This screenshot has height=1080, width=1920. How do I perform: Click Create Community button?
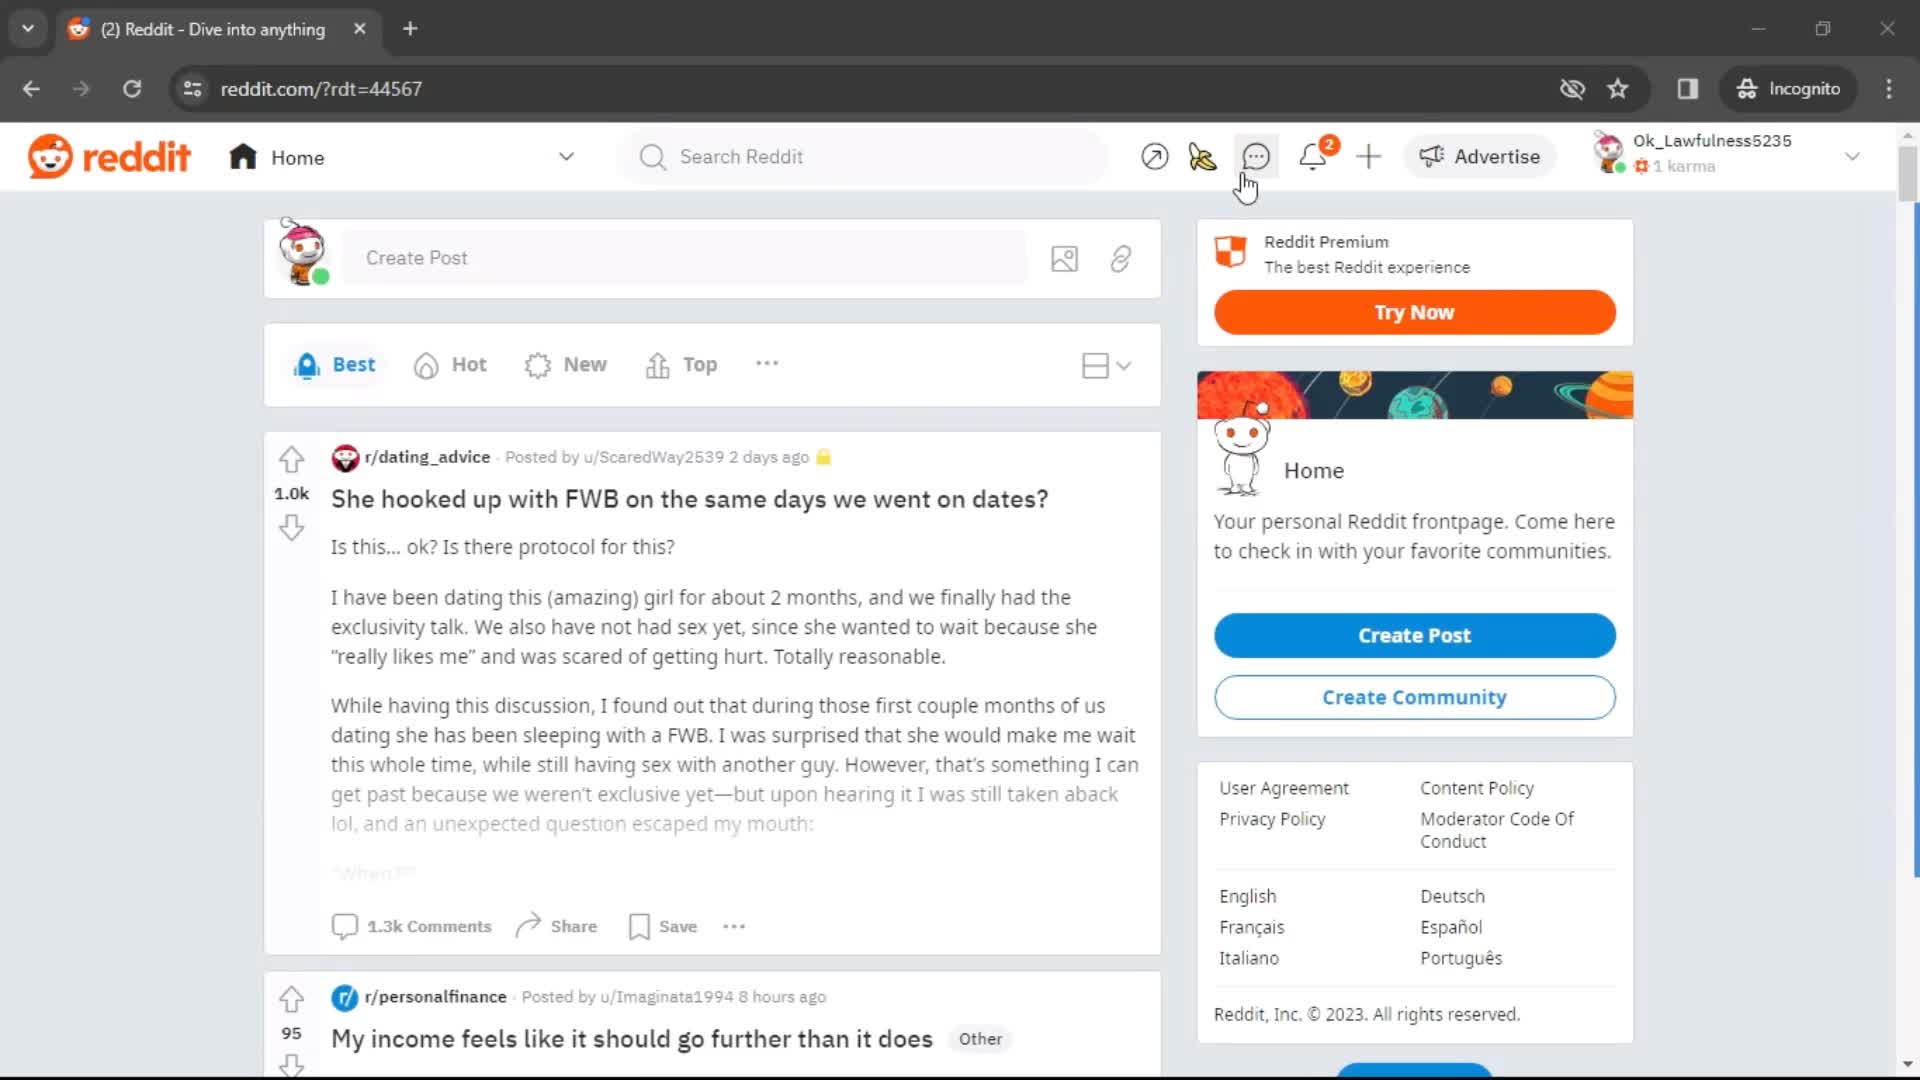tap(1414, 696)
